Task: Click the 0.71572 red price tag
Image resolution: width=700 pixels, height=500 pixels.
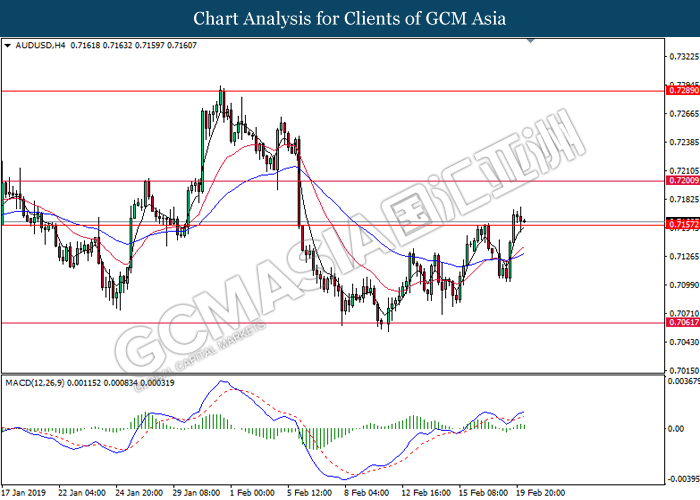Action: [682, 225]
